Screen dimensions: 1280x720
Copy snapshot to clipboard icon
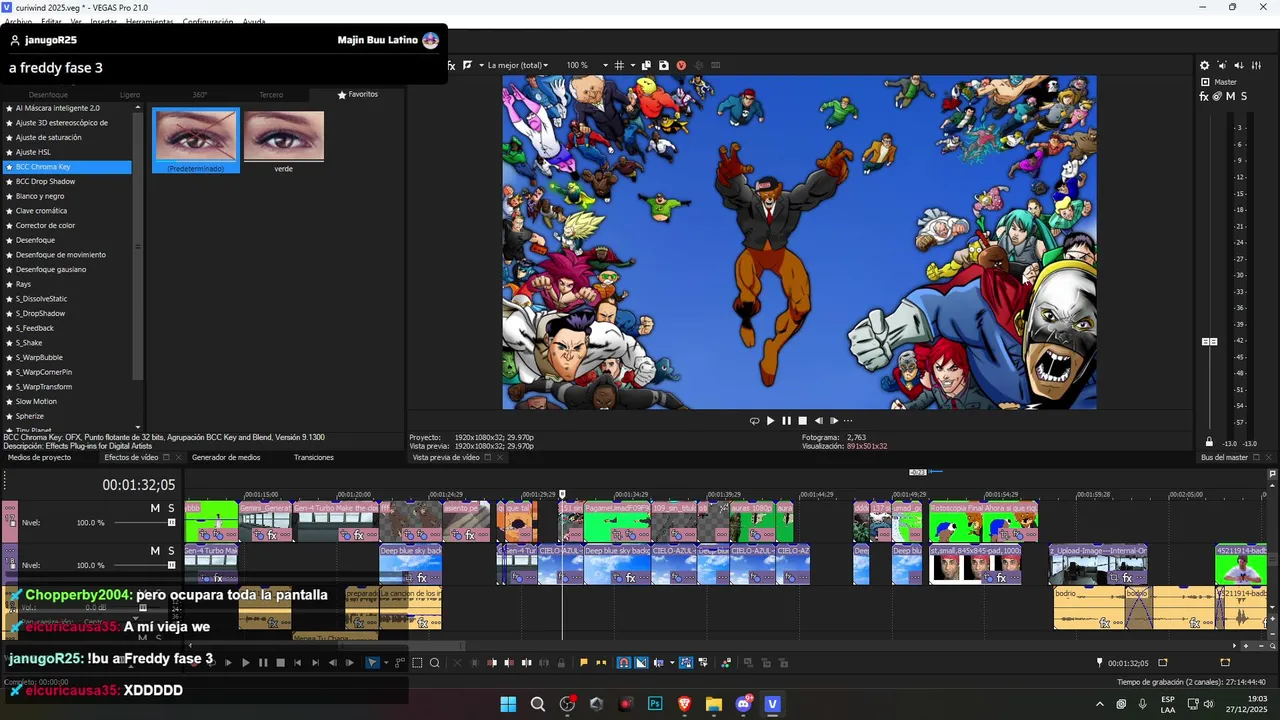pyautogui.click(x=647, y=65)
